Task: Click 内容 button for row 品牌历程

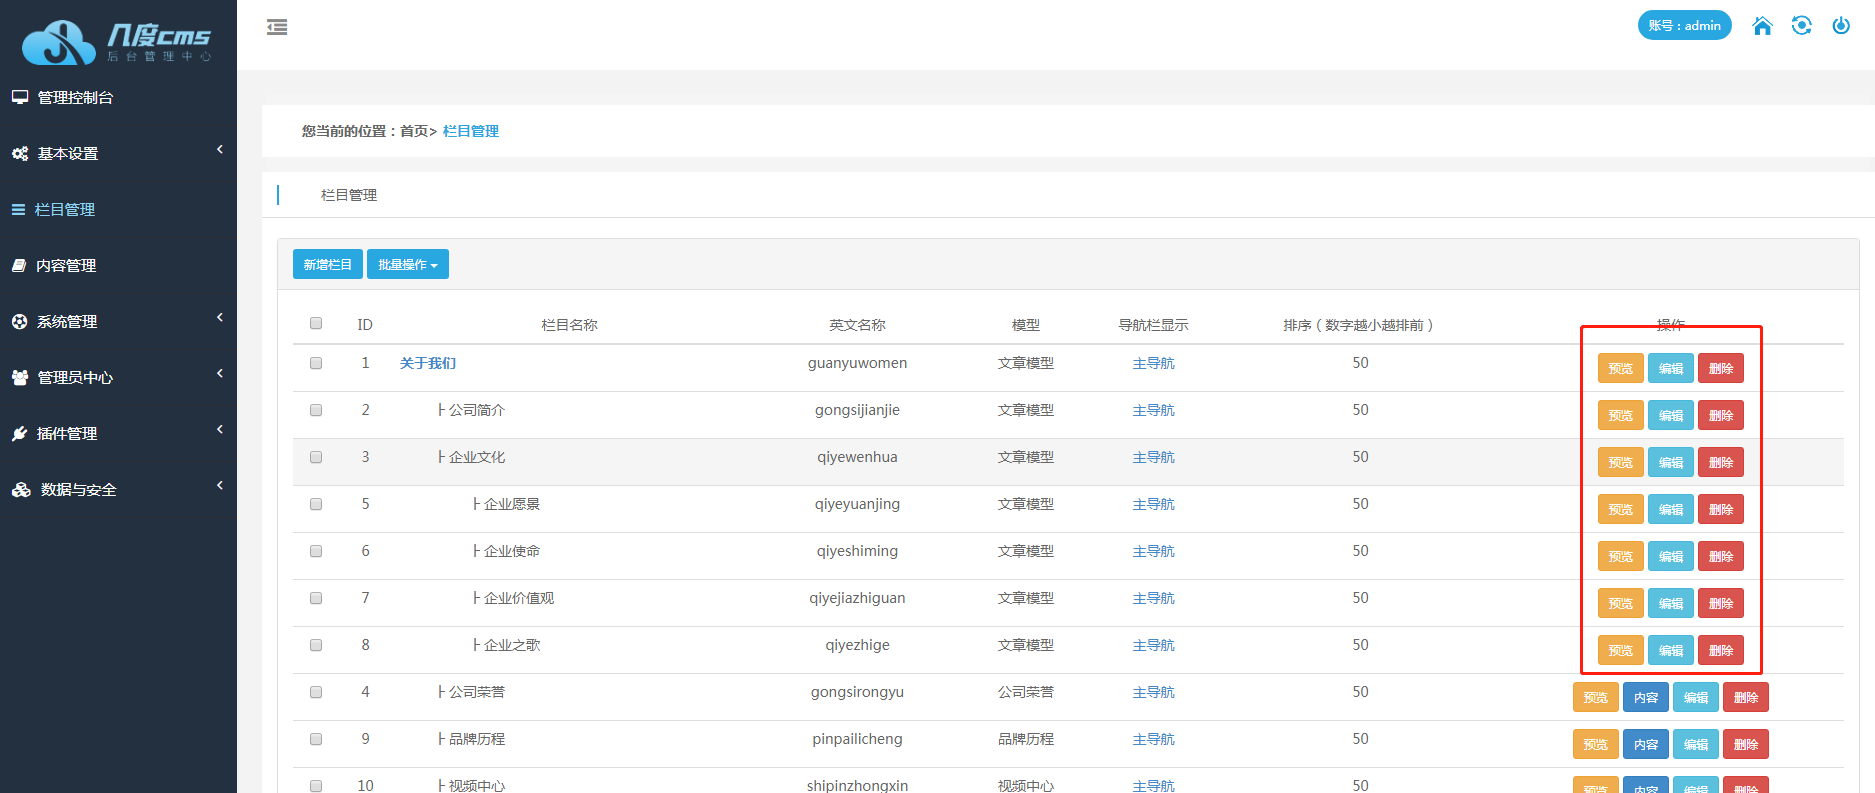Action: pyautogui.click(x=1645, y=744)
